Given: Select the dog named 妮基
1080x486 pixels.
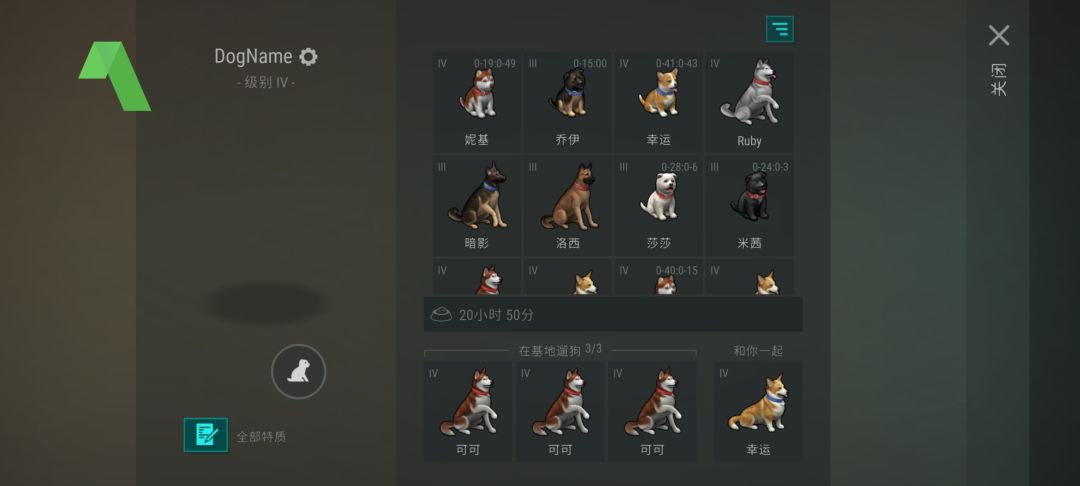Looking at the screenshot, I should 477,103.
